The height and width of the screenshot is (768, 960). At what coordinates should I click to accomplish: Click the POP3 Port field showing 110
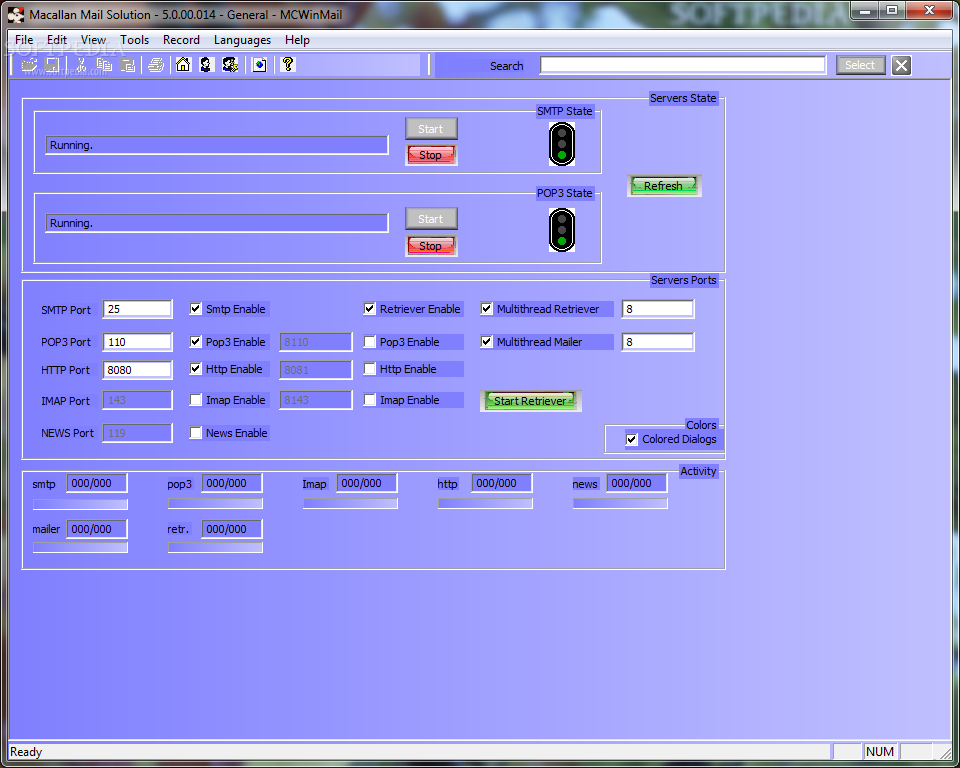coord(138,342)
